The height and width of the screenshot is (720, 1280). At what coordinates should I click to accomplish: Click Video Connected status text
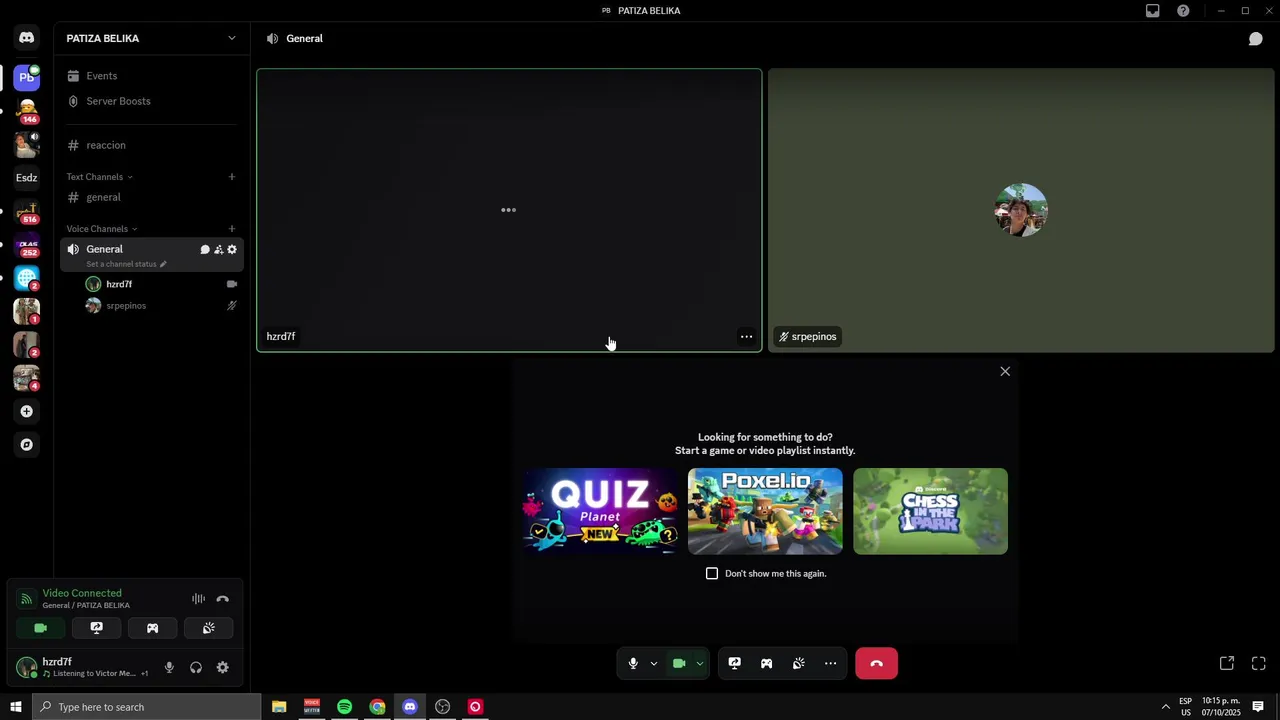pos(82,593)
